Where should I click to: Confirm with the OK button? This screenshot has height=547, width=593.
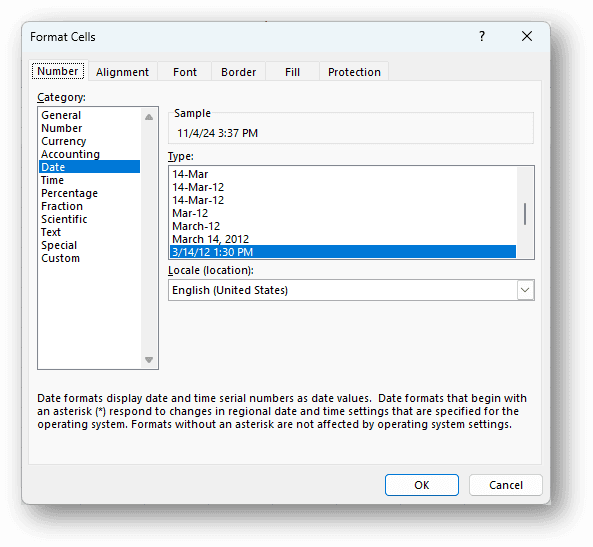pyautogui.click(x=422, y=485)
